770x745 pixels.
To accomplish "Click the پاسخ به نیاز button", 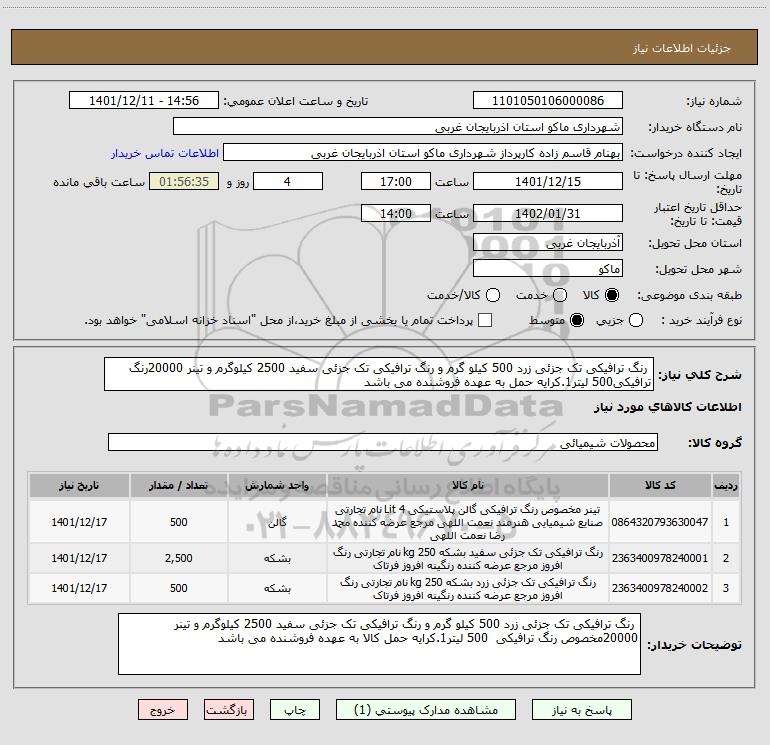I will pos(582,710).
